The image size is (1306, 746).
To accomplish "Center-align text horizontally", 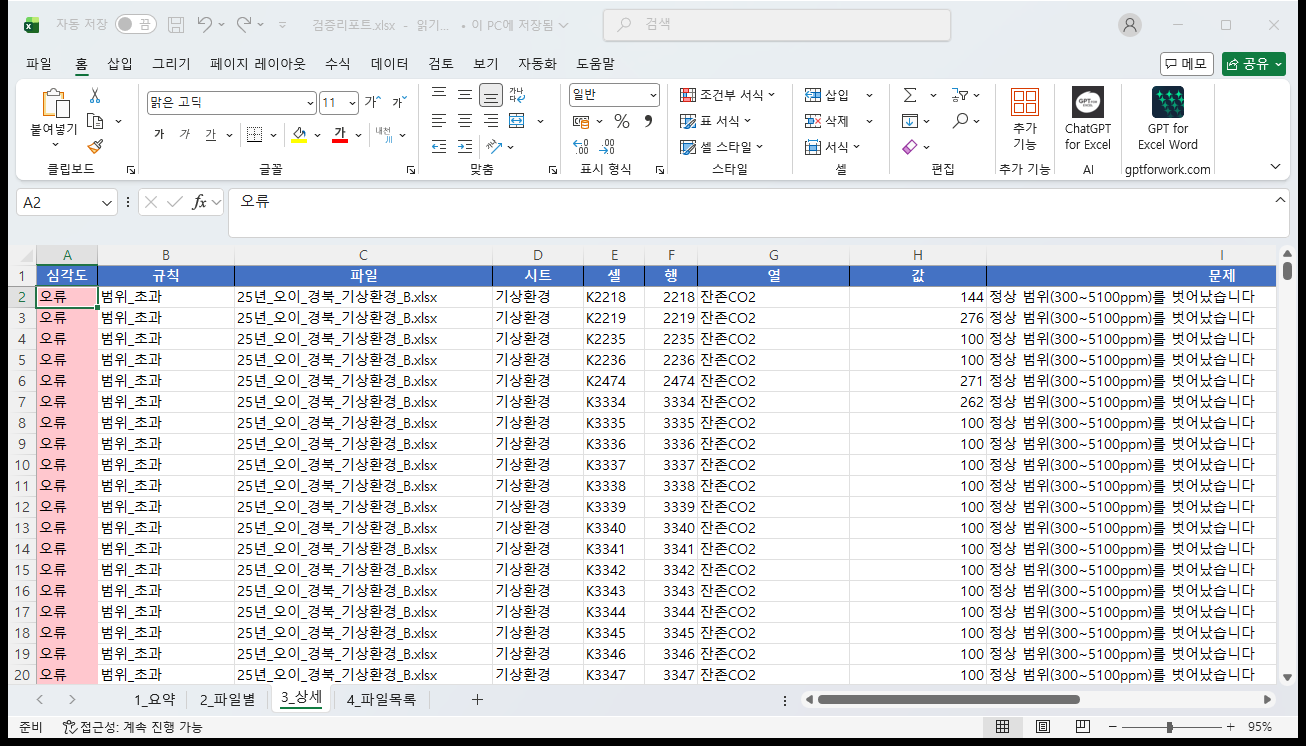I will [465, 121].
